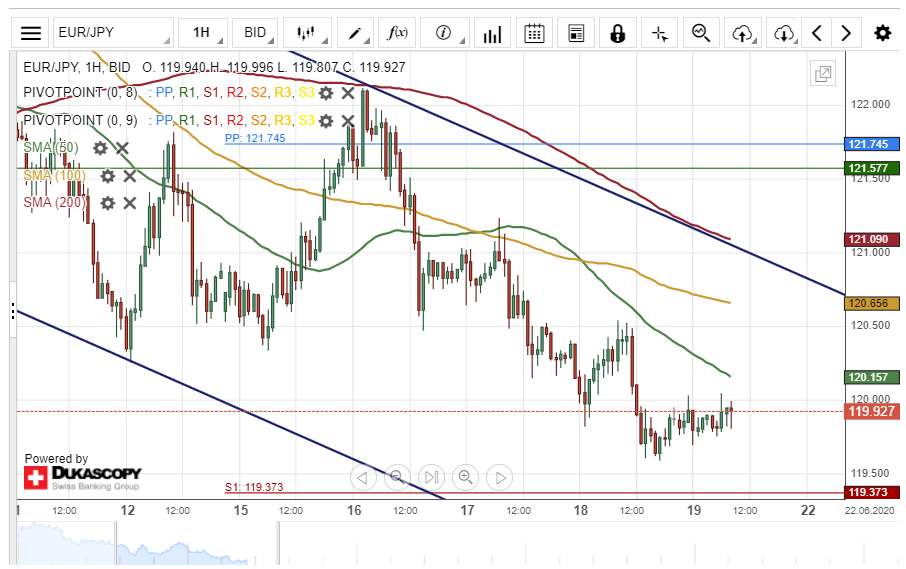Click the EUR/JPY, 1H, BID chart title
Screen dimensions: 906x569
[x=77, y=68]
